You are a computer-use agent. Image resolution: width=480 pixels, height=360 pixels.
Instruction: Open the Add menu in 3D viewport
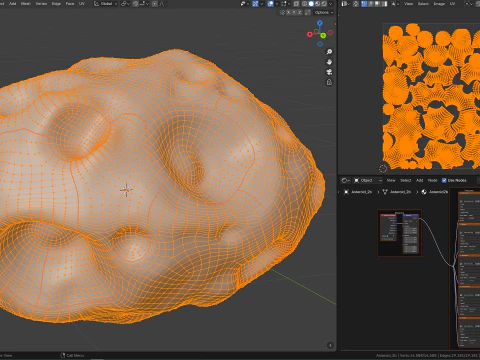[12, 4]
